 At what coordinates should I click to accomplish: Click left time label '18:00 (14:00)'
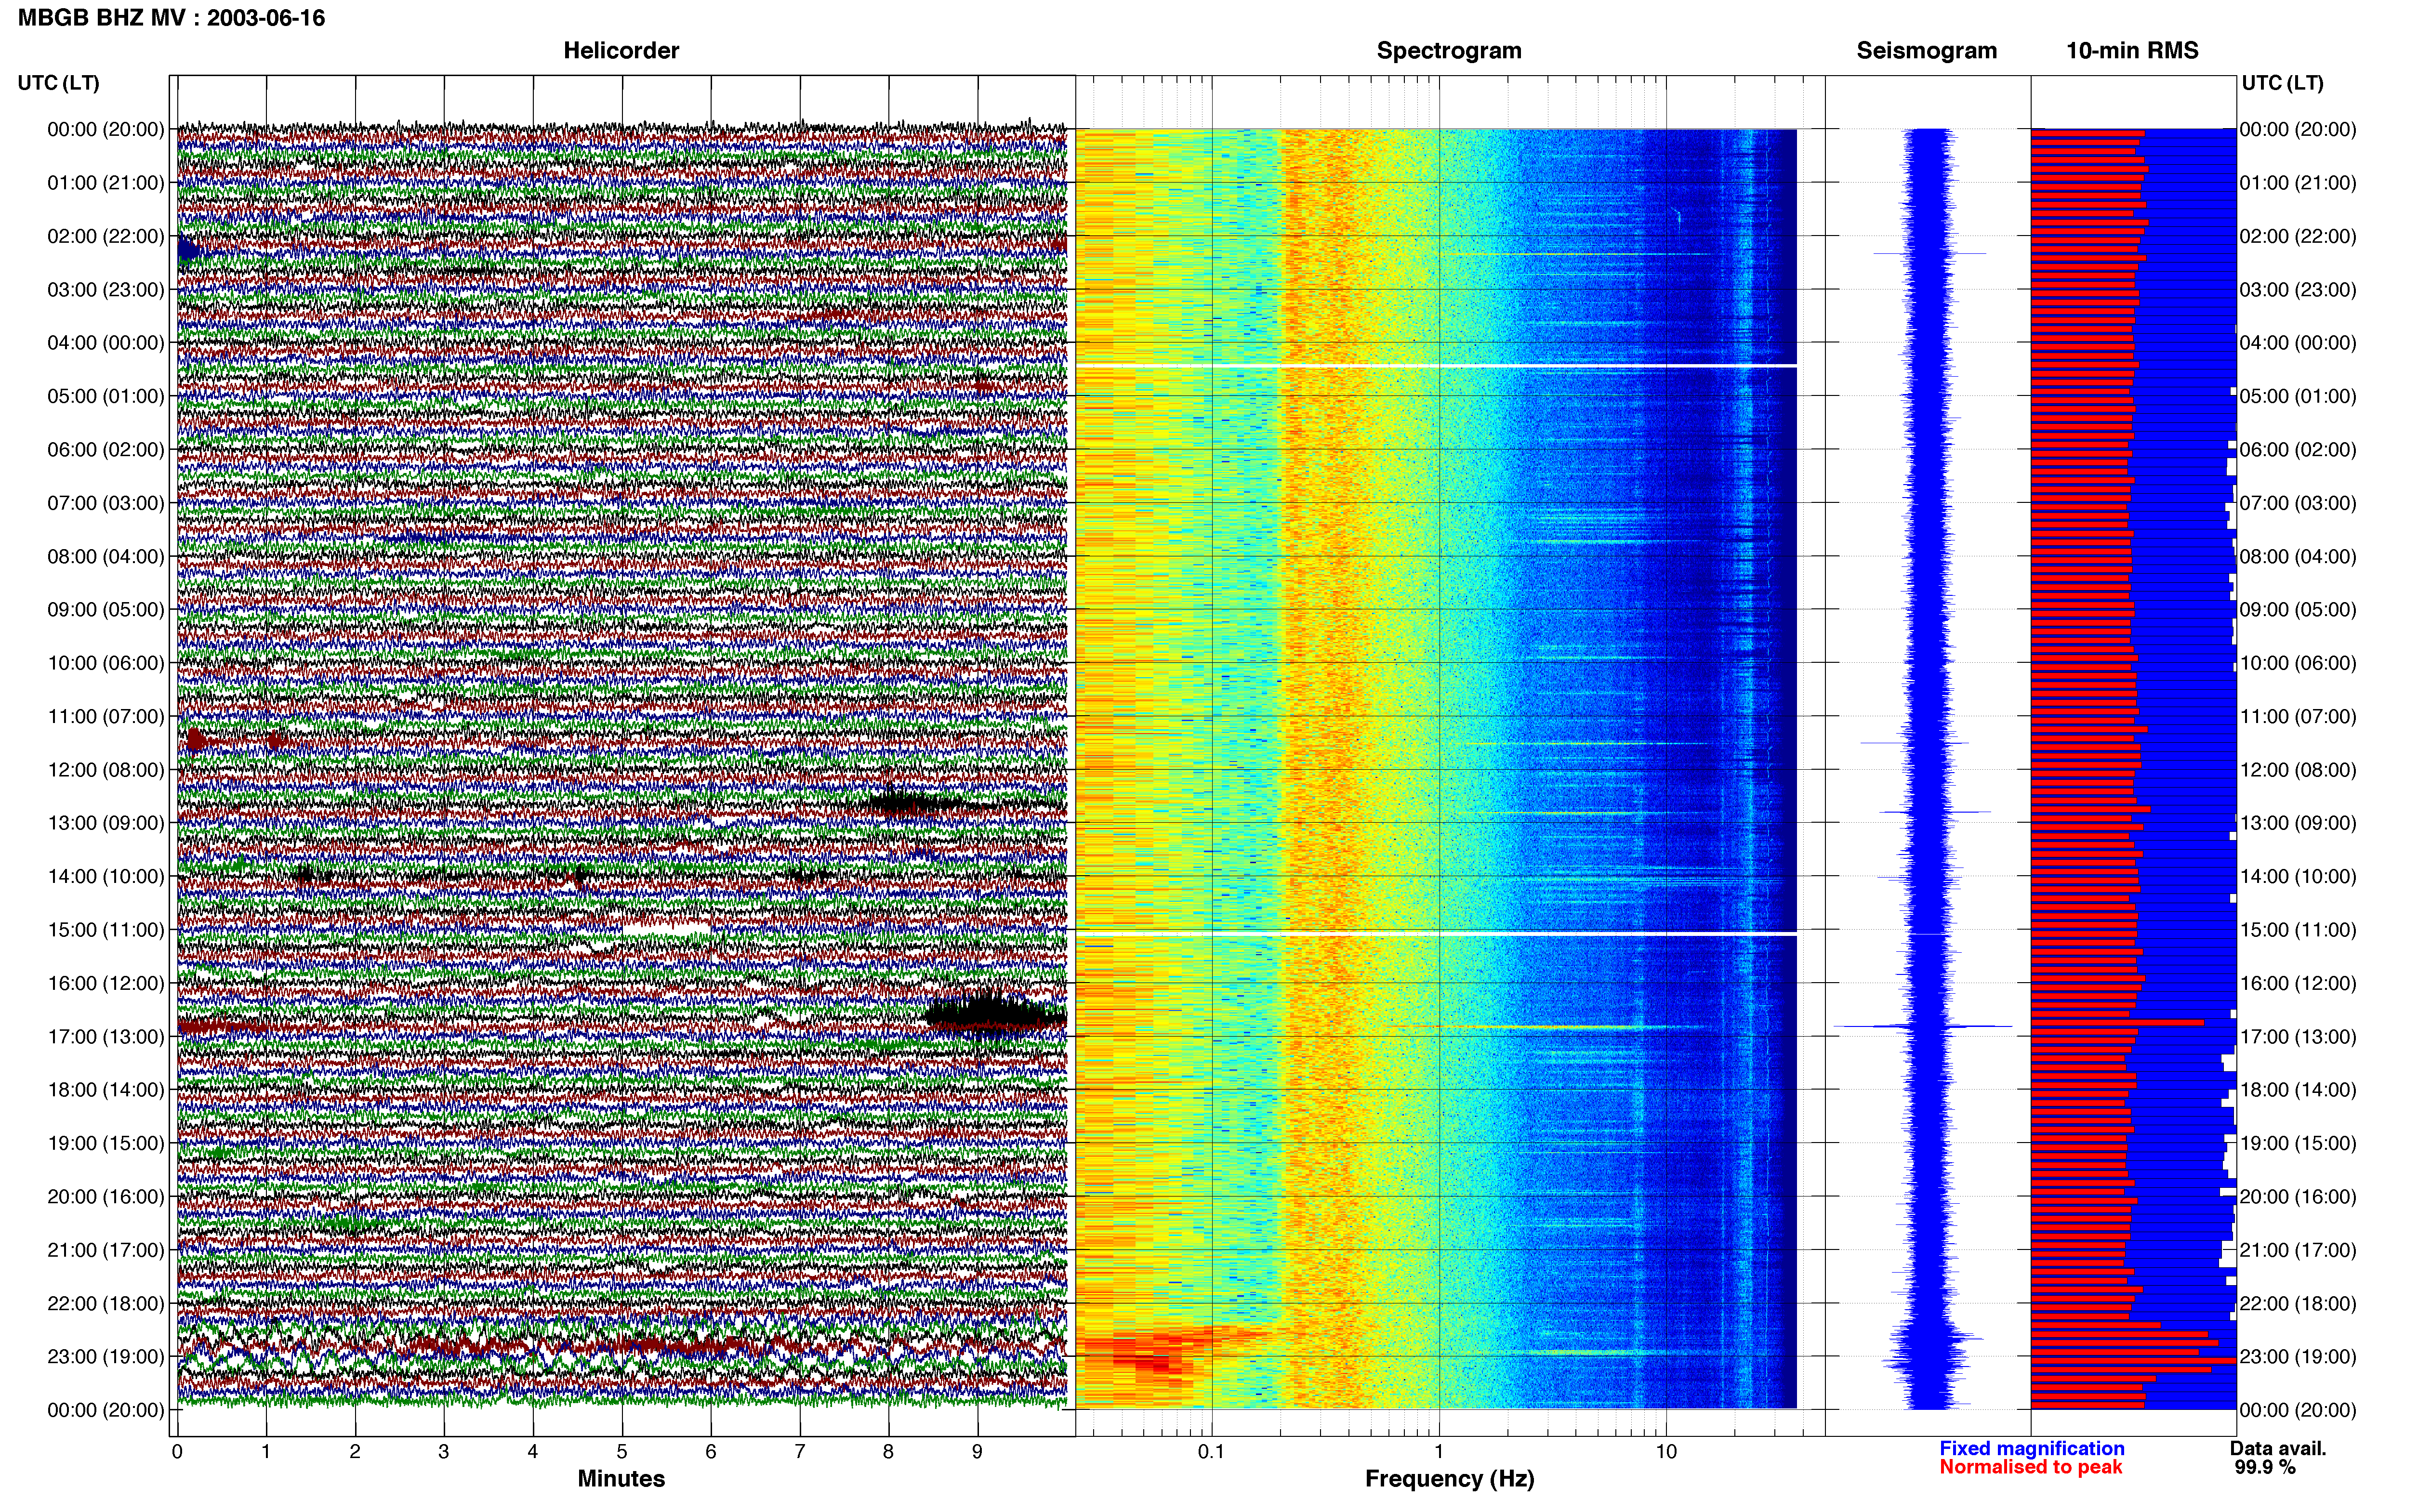(106, 1090)
